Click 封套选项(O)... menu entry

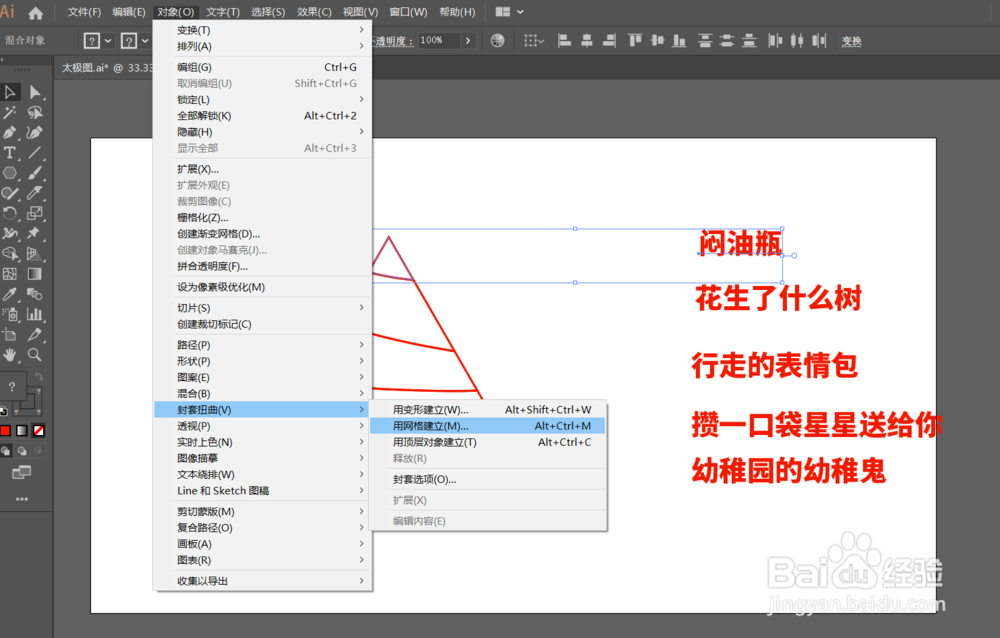coord(487,480)
